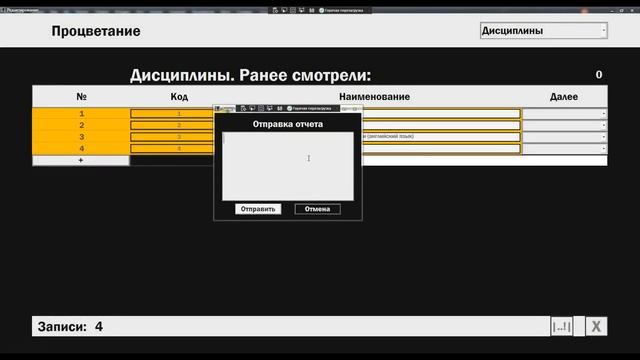Click the Наименование column header
Screen dimensions: 640x360
(x=374, y=97)
